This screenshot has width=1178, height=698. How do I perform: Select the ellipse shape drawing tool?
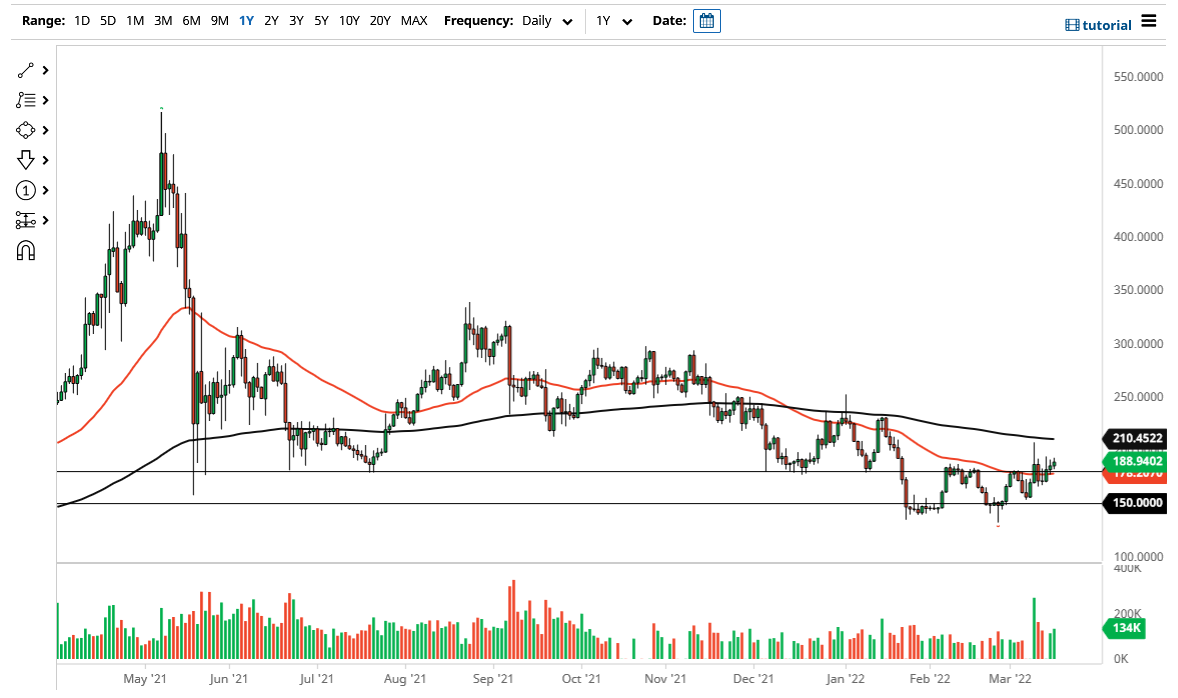(27, 130)
